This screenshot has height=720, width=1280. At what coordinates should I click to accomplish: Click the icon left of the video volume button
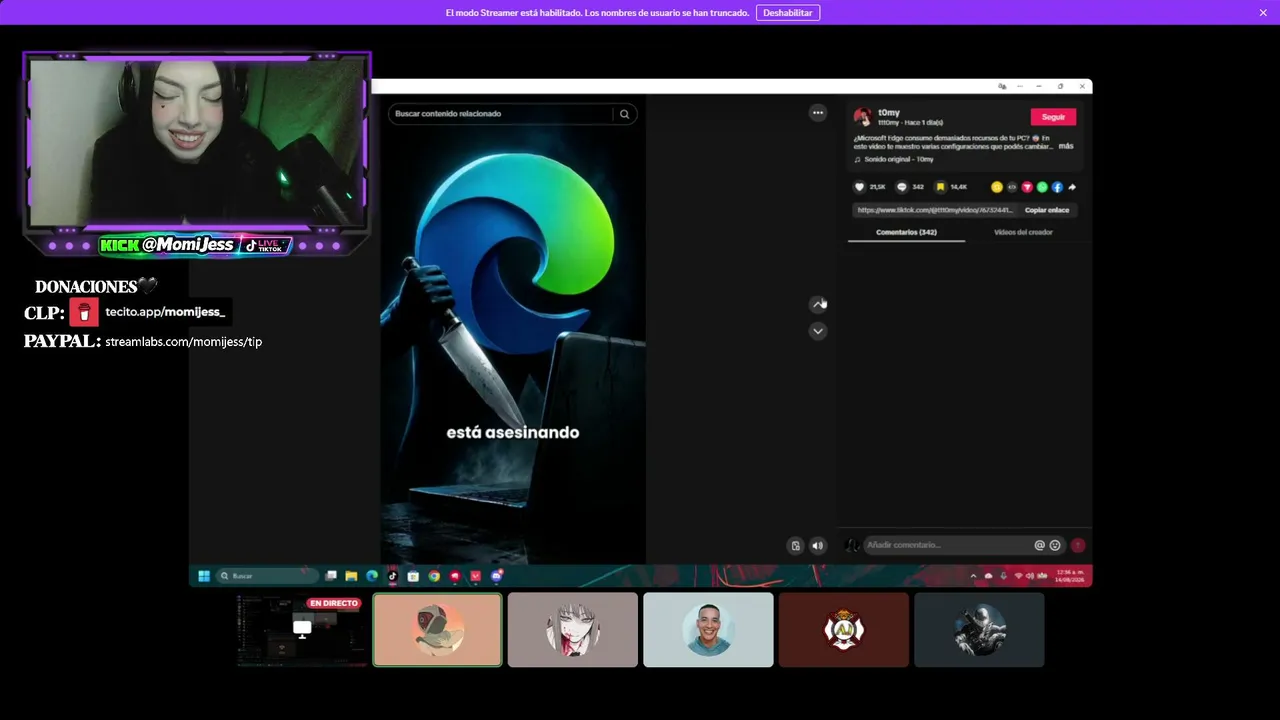(796, 546)
